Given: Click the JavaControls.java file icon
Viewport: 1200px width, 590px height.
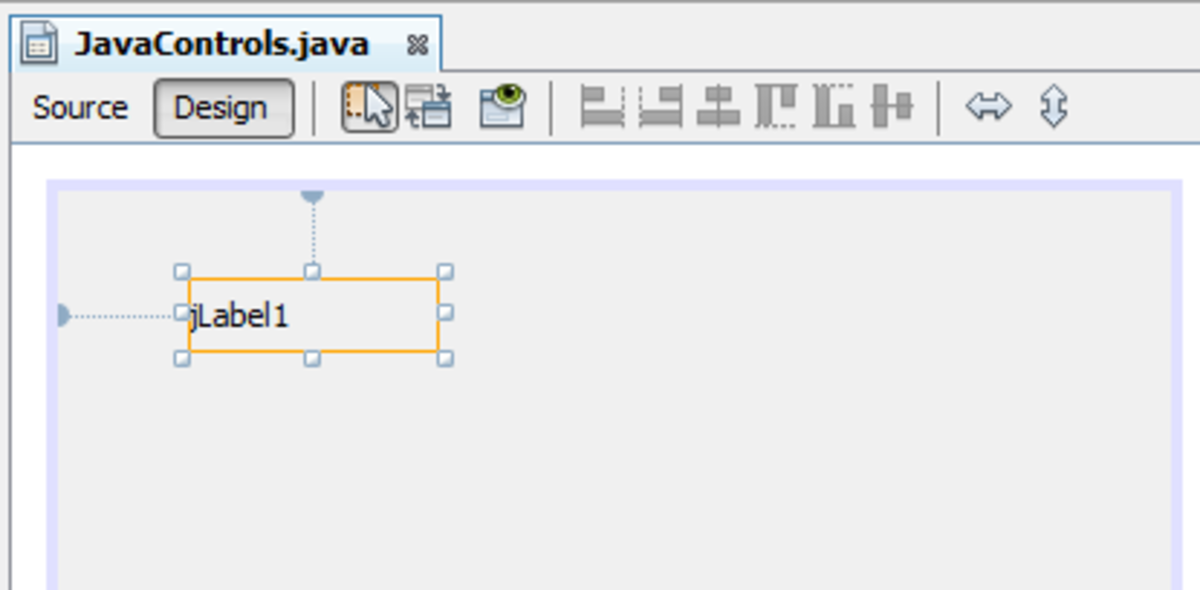Looking at the screenshot, I should click(41, 45).
